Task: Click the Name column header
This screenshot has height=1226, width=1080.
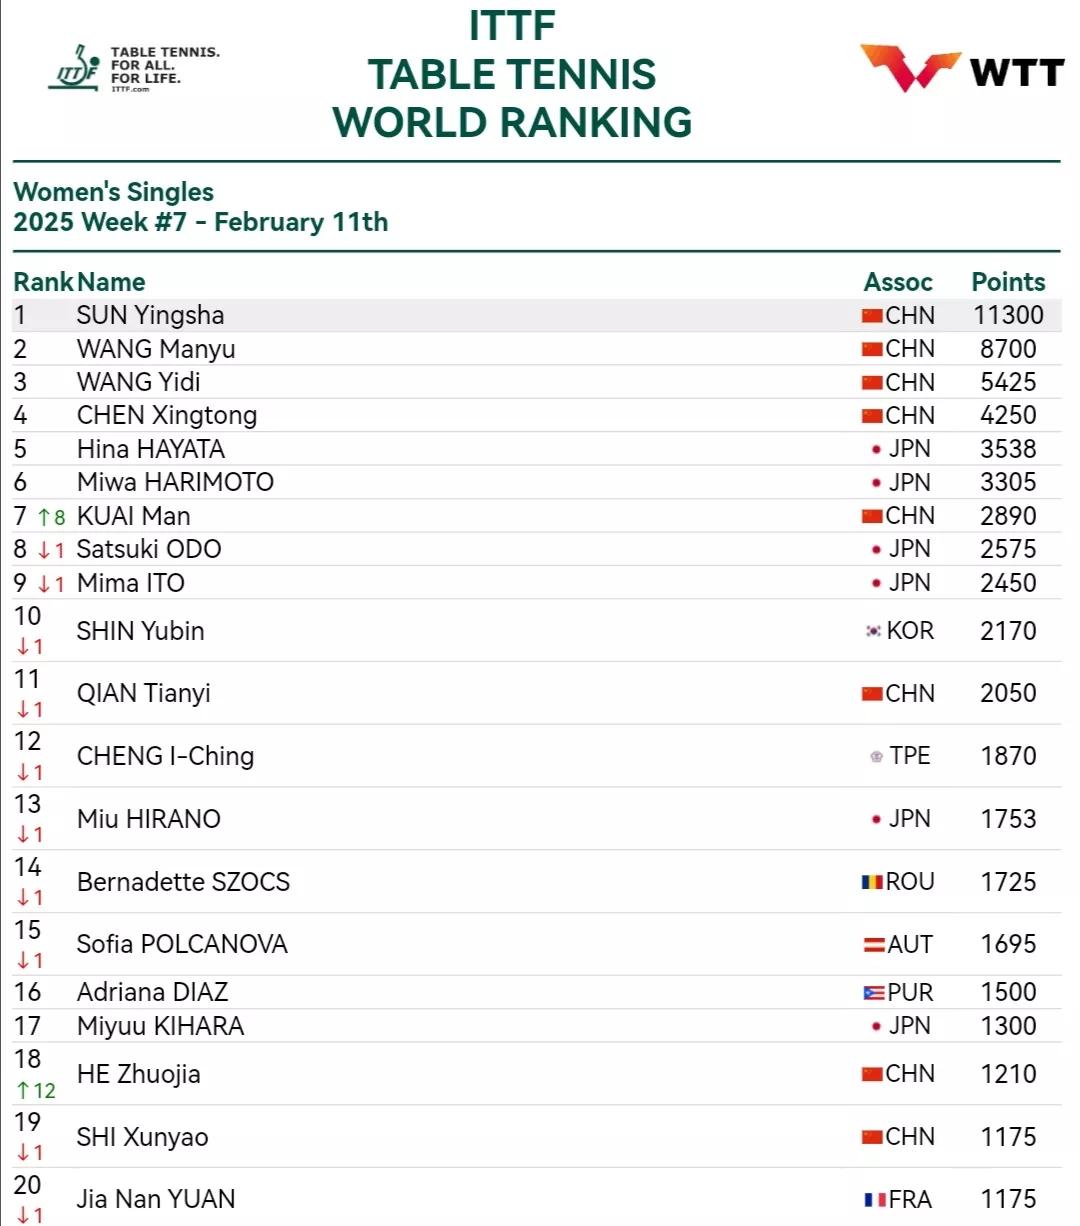Action: point(111,282)
